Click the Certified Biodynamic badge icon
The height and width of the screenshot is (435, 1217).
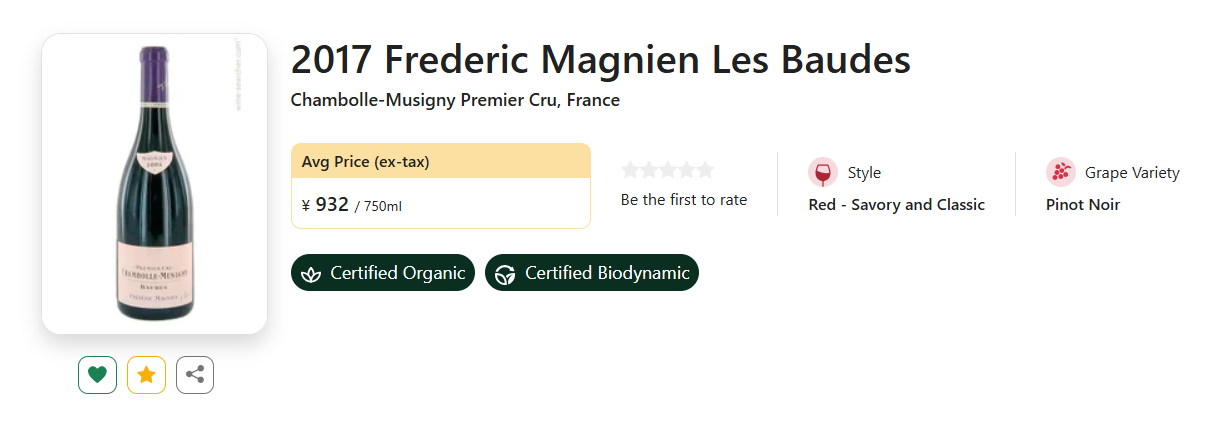tap(506, 273)
